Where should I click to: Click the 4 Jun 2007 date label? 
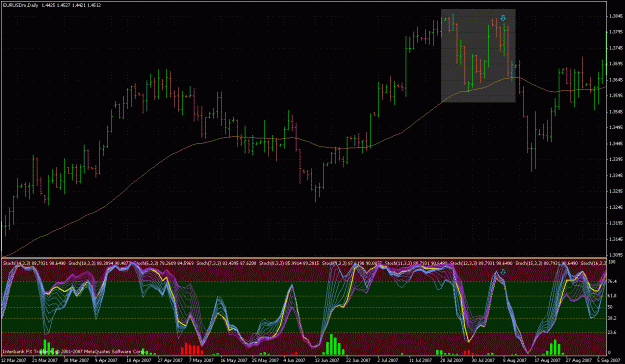click(x=293, y=360)
